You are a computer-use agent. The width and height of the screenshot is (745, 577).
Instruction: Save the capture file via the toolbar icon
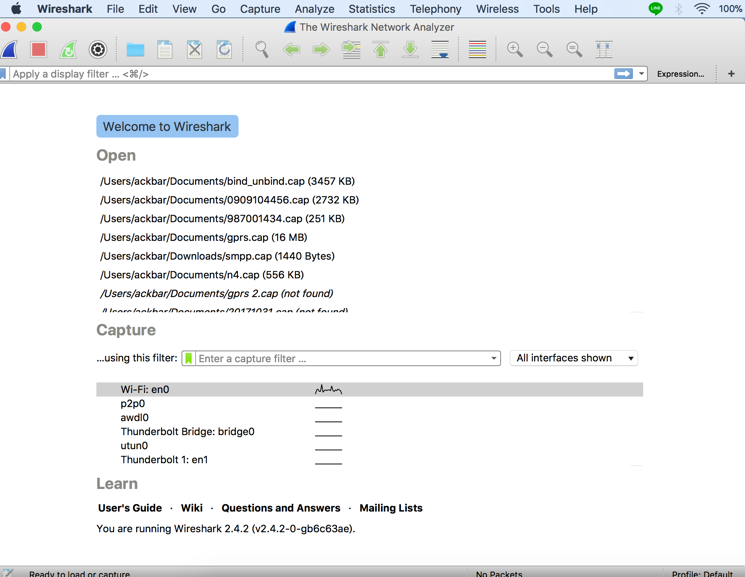tap(165, 49)
